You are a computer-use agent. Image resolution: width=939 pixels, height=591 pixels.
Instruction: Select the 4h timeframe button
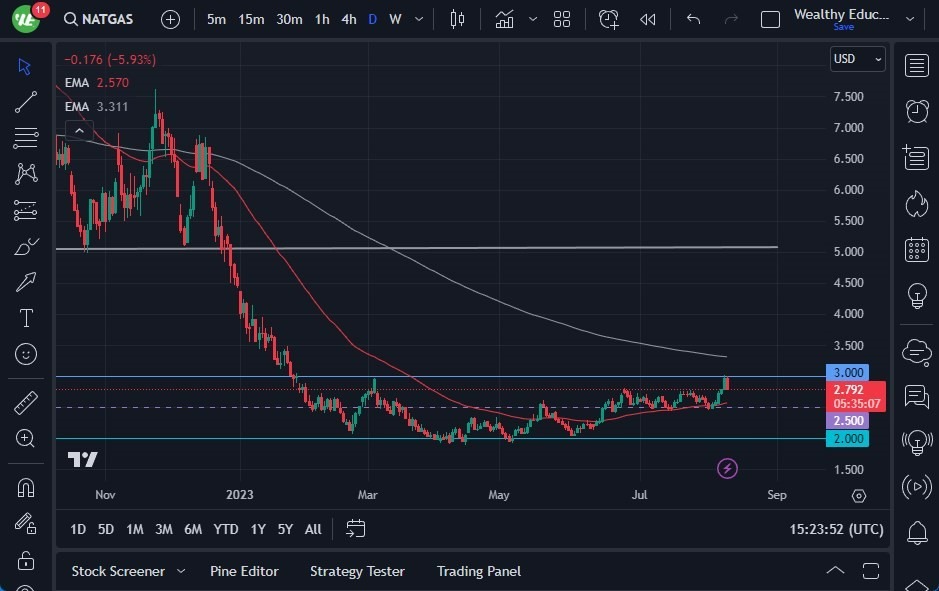(x=349, y=20)
